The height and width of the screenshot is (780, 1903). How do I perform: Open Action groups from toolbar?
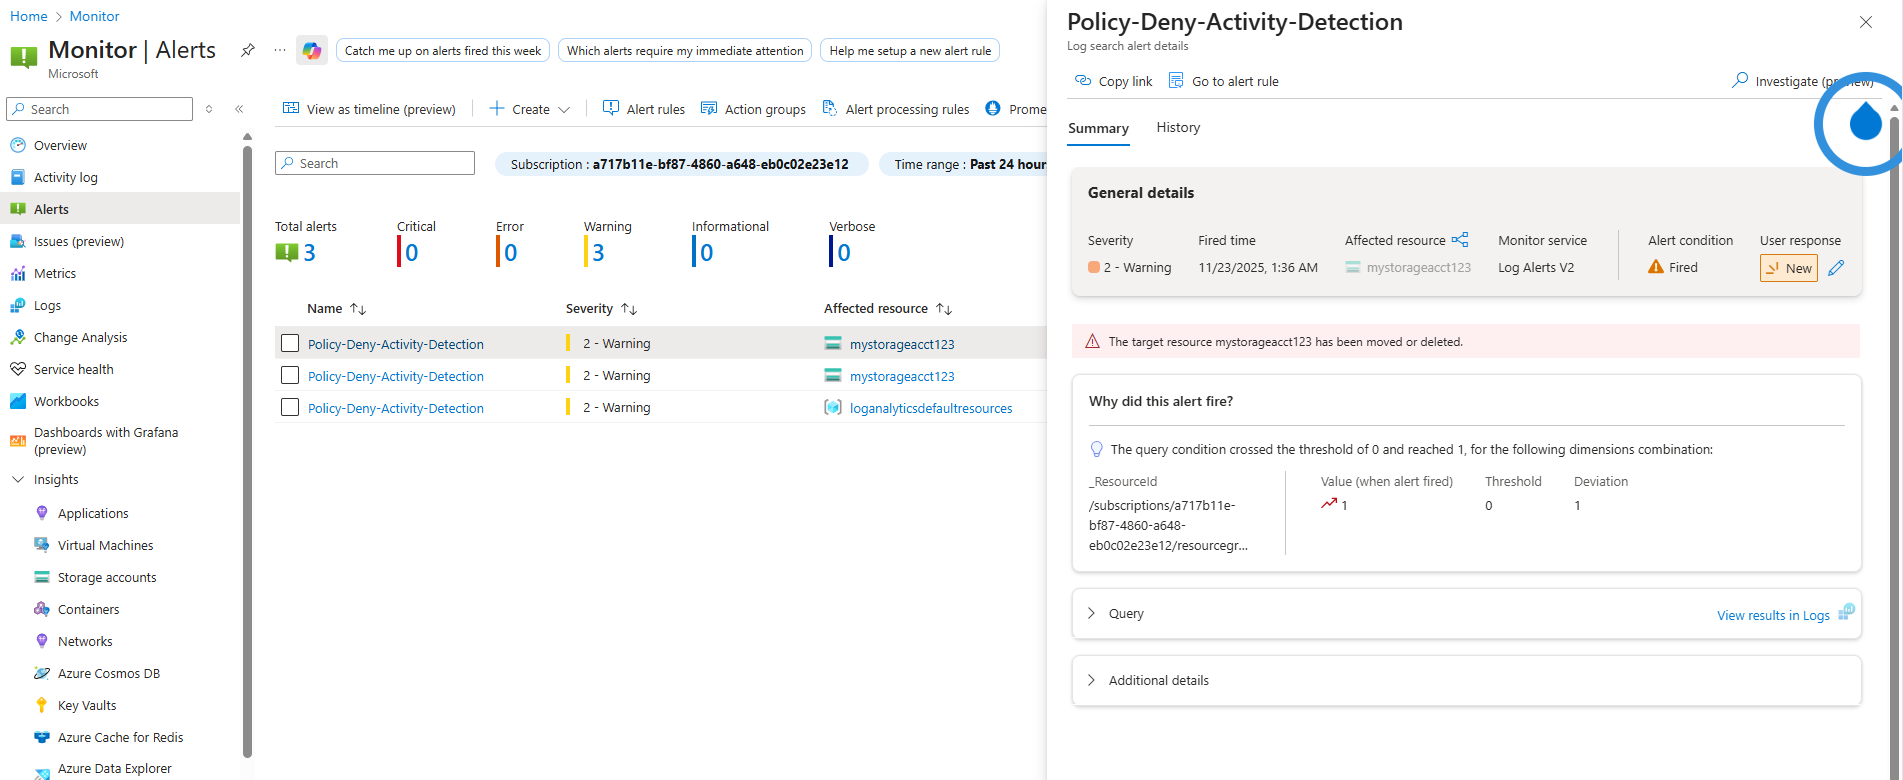753,109
